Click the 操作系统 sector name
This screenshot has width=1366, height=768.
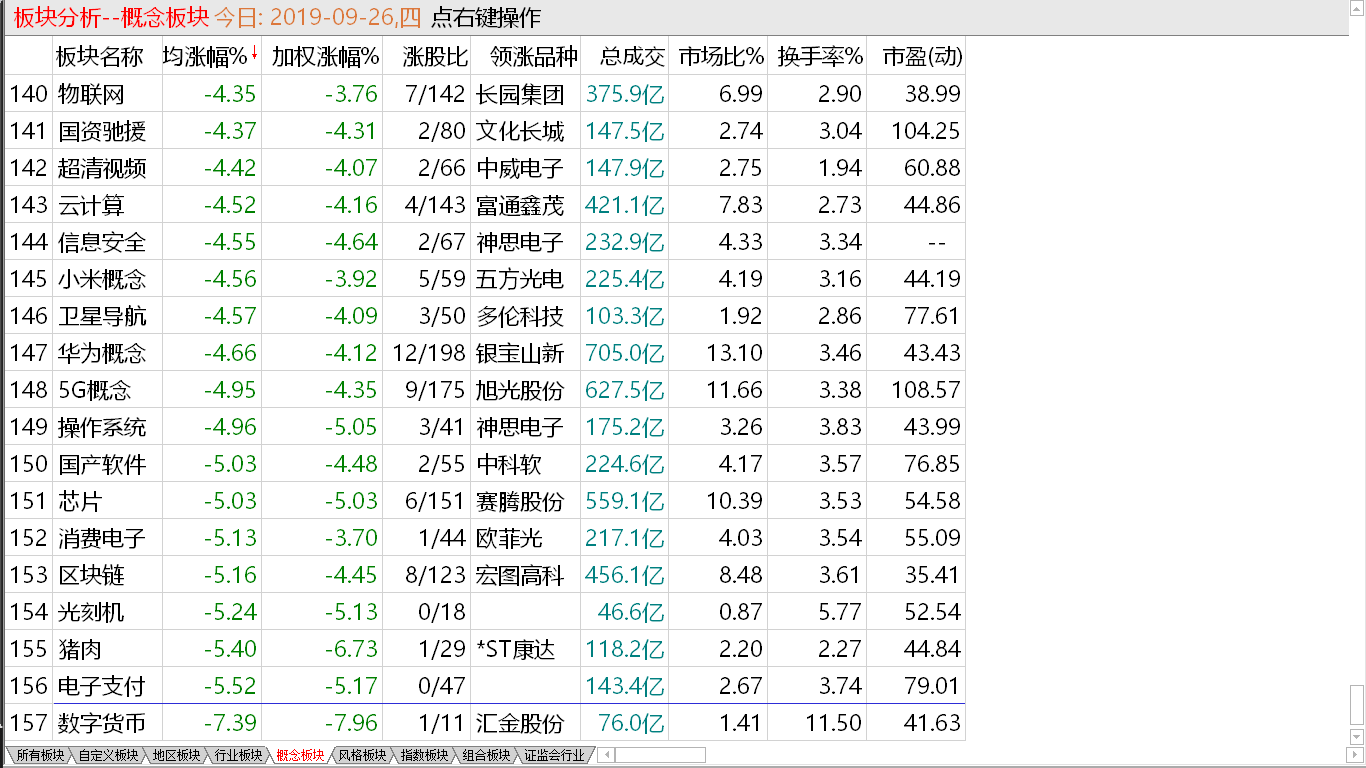102,427
